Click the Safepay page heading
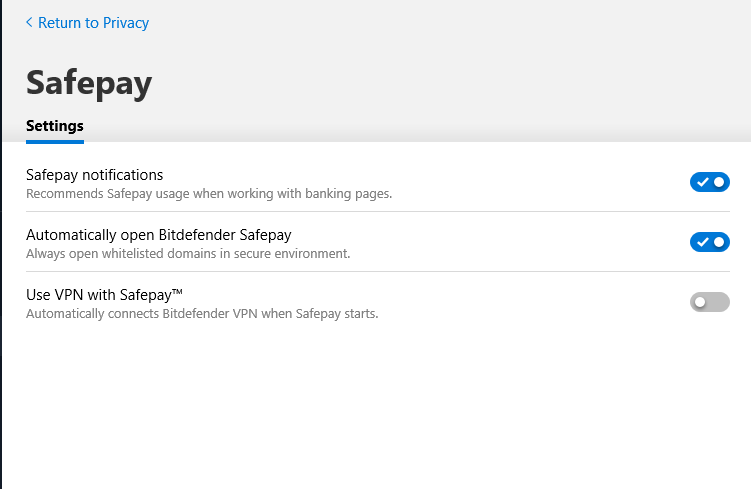The width and height of the screenshot is (751, 489). tap(89, 83)
